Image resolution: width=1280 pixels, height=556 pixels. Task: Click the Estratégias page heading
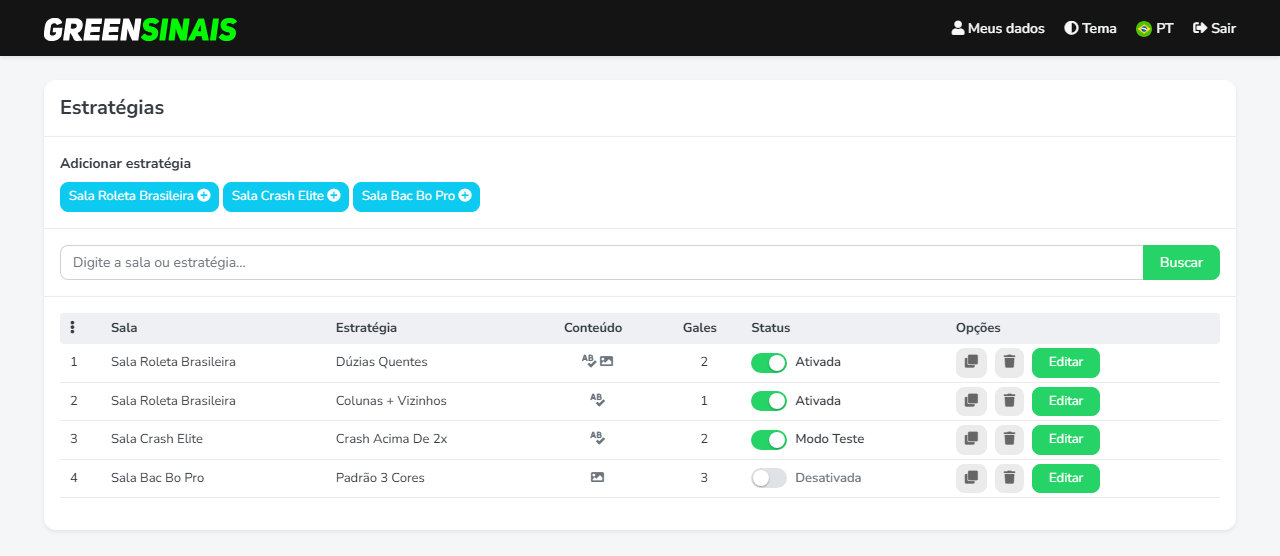tap(112, 108)
